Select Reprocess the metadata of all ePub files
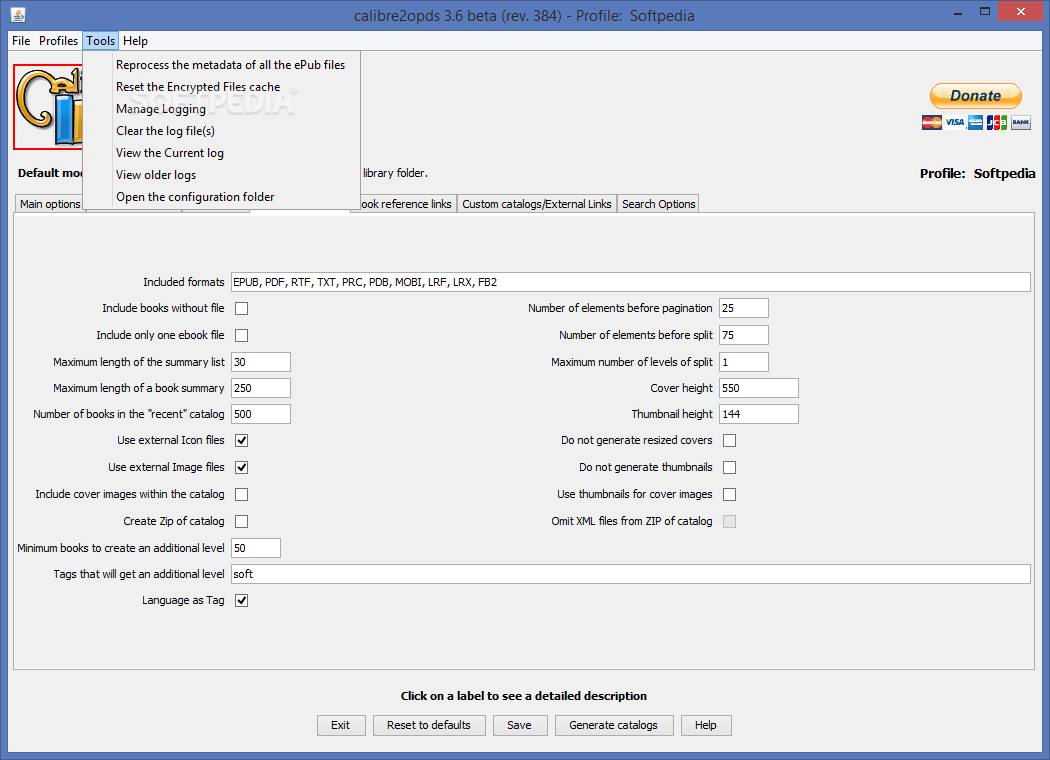Screen dimensions: 1050x760 pyautogui.click(x=230, y=65)
